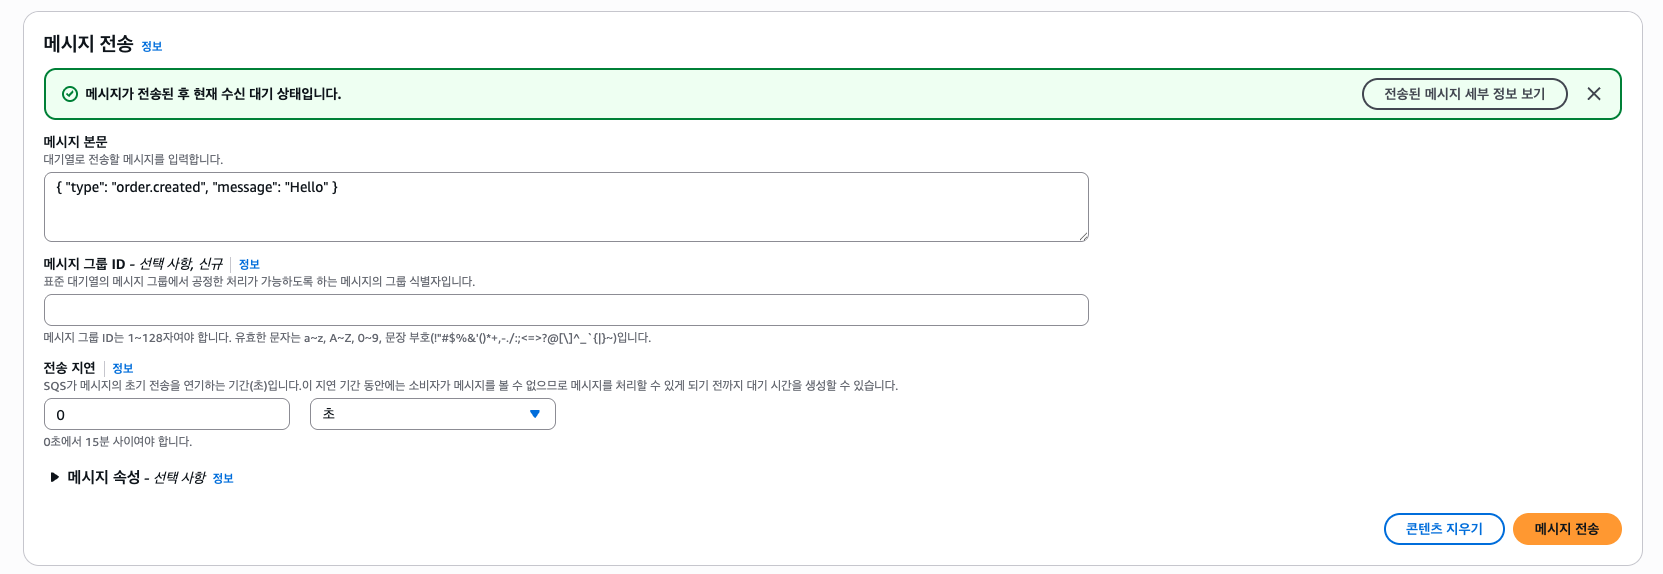Click the banner's delivery status message text
This screenshot has width=1663, height=574.
coord(213,94)
